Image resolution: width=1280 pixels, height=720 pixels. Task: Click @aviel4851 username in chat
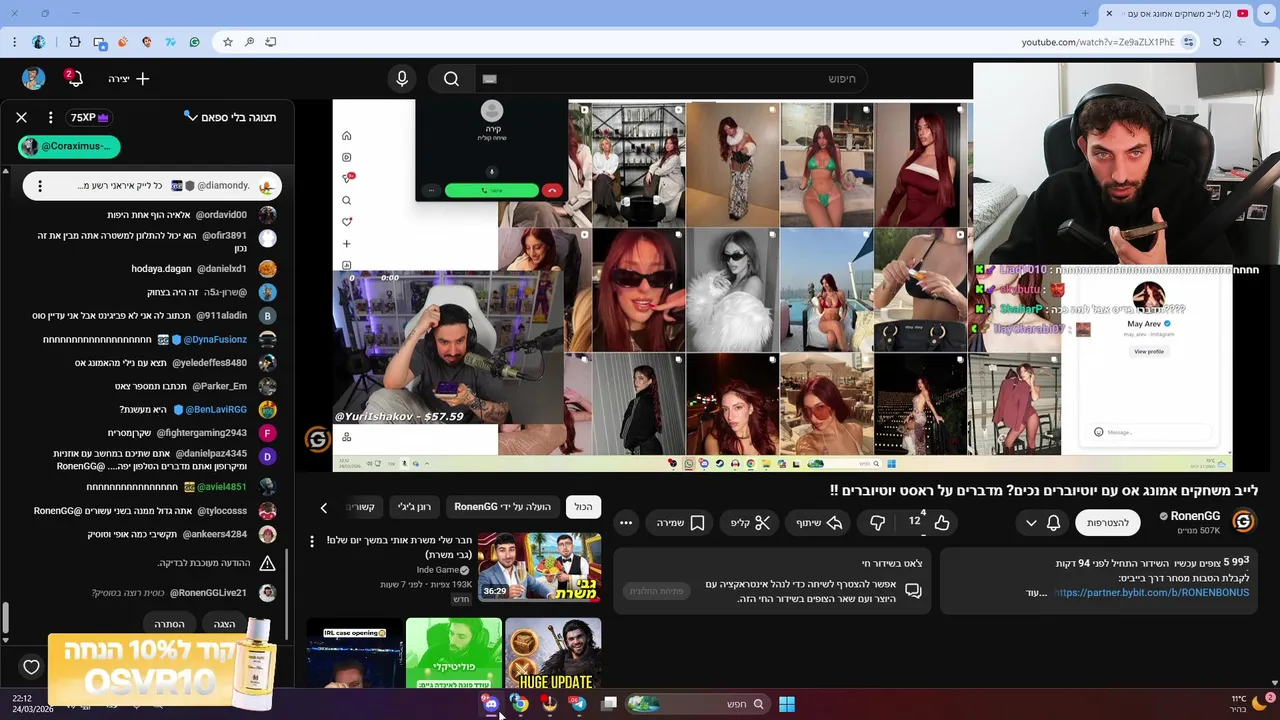tap(221, 487)
